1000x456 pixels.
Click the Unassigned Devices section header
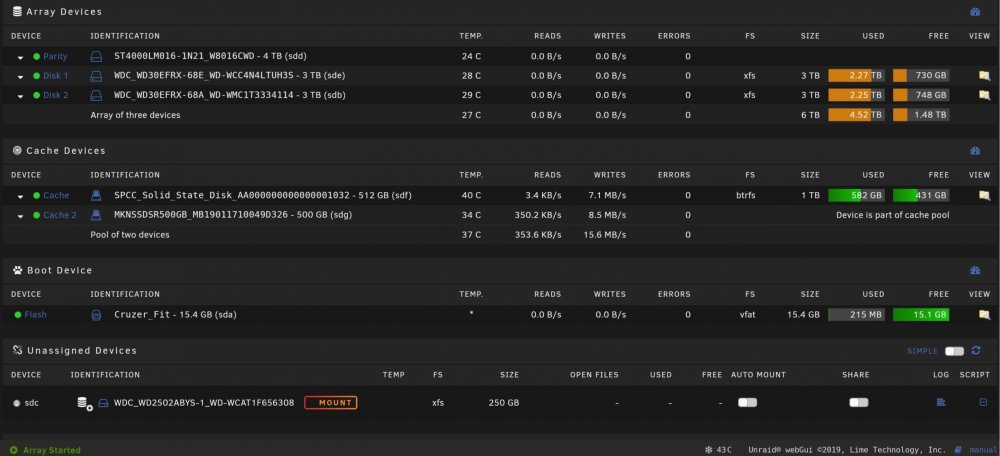click(82, 351)
